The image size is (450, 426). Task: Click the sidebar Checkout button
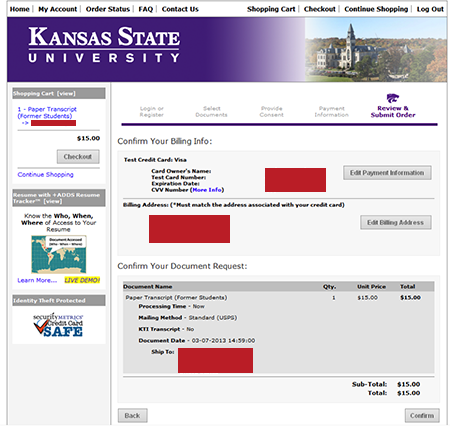[x=78, y=157]
